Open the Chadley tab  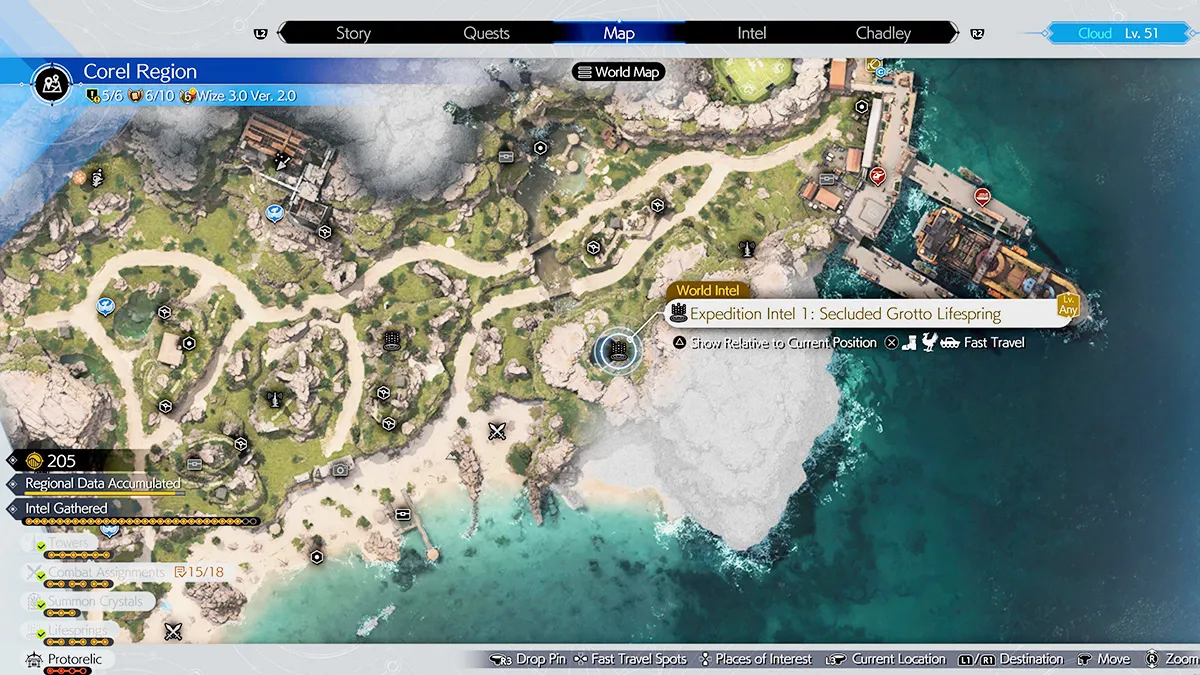[883, 33]
